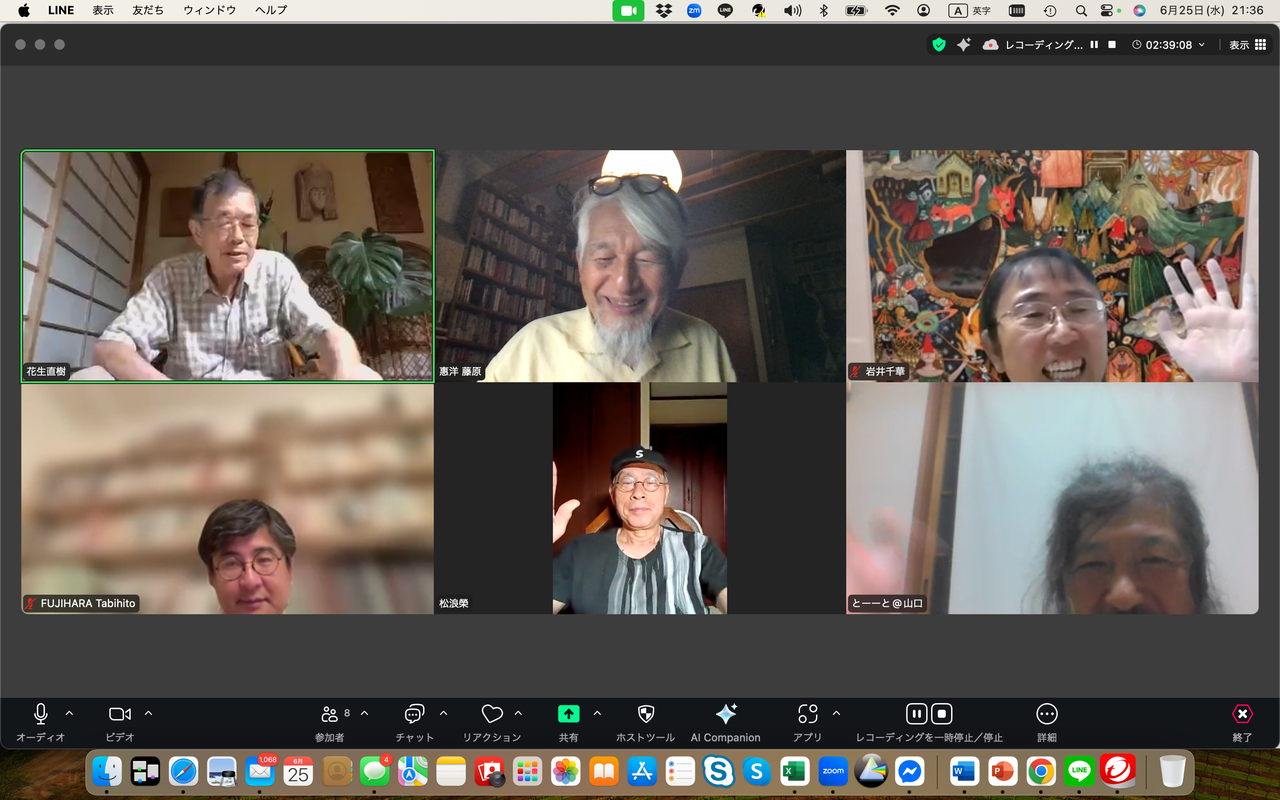Open the 友だち menu
The width and height of the screenshot is (1280, 800).
click(x=150, y=10)
